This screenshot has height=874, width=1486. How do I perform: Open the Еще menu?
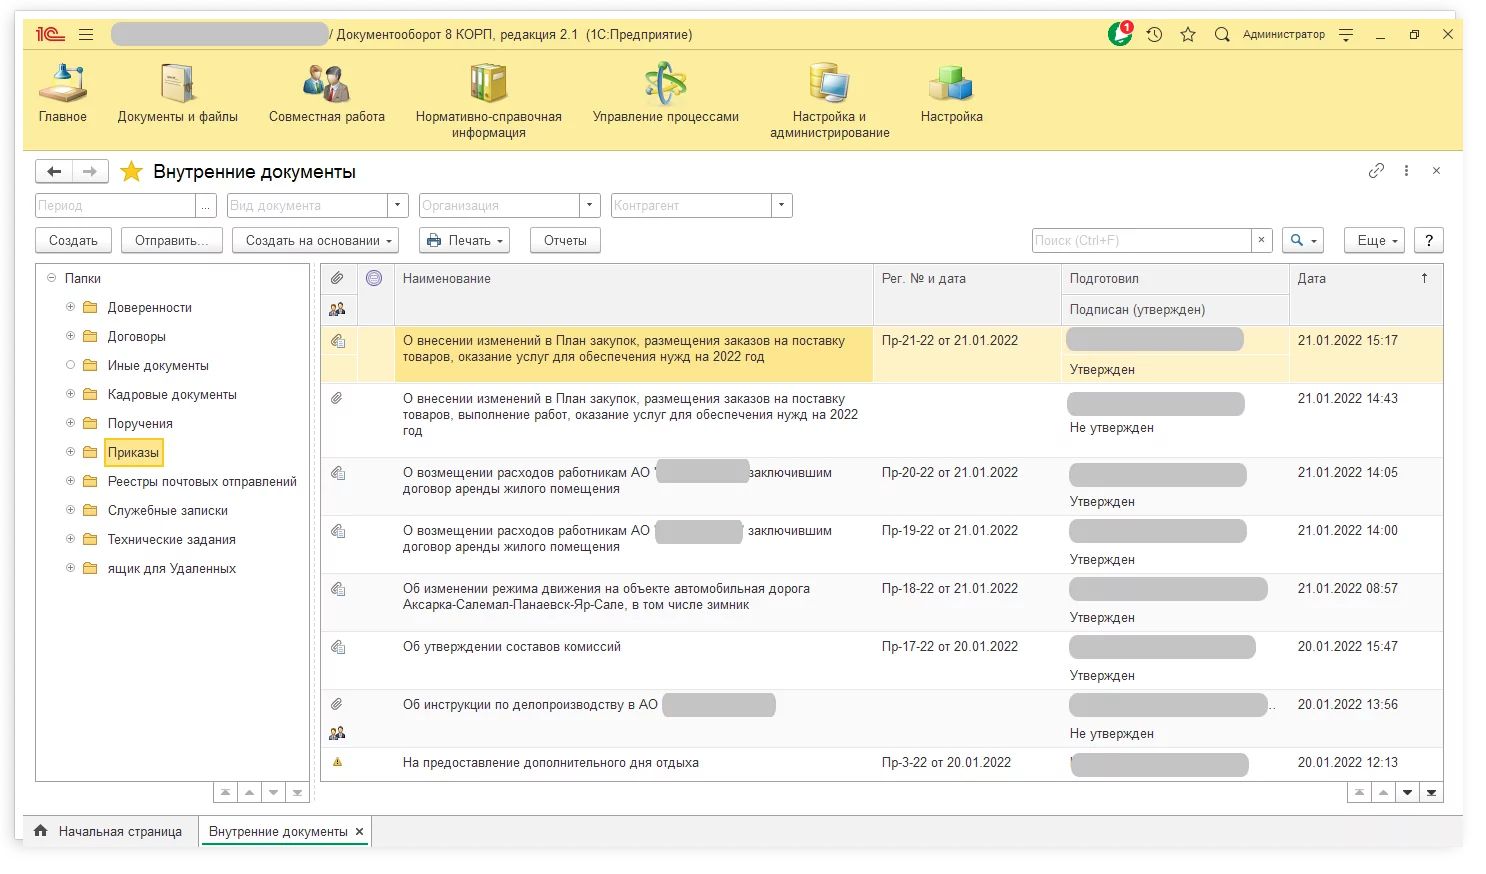point(1374,240)
